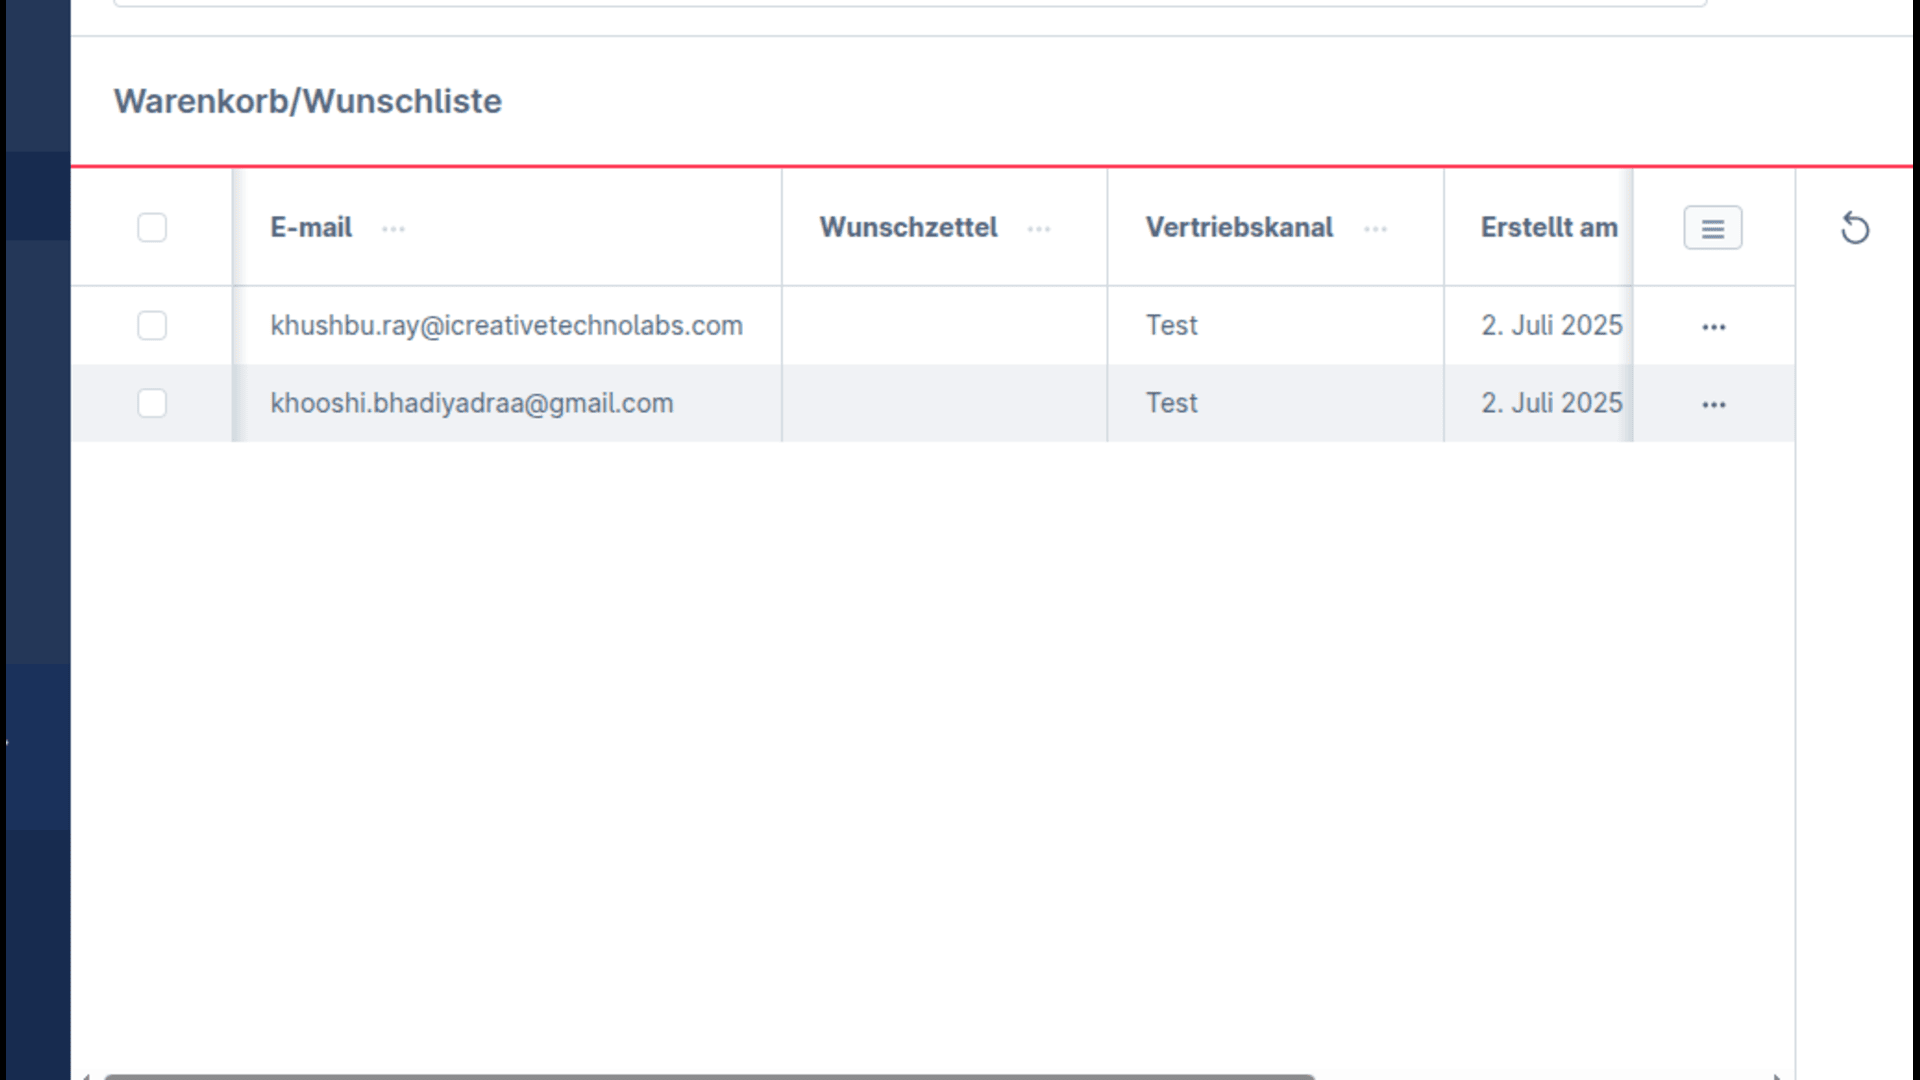Image resolution: width=1920 pixels, height=1080 pixels.
Task: Click email khooshi.bhadiyadraa@gmail.com
Action: tap(472, 403)
